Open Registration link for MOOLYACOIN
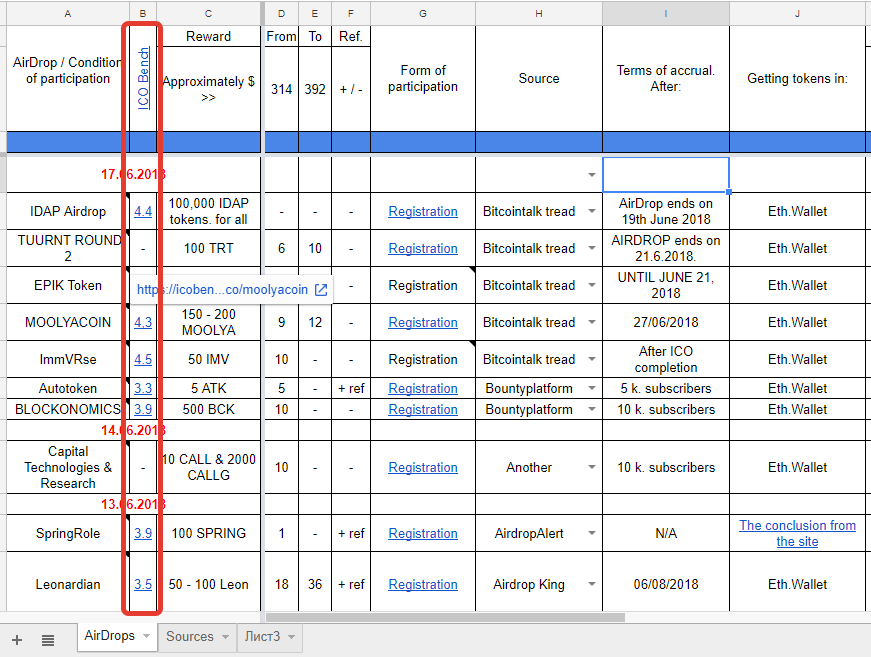The width and height of the screenshot is (871, 657). 423,322
